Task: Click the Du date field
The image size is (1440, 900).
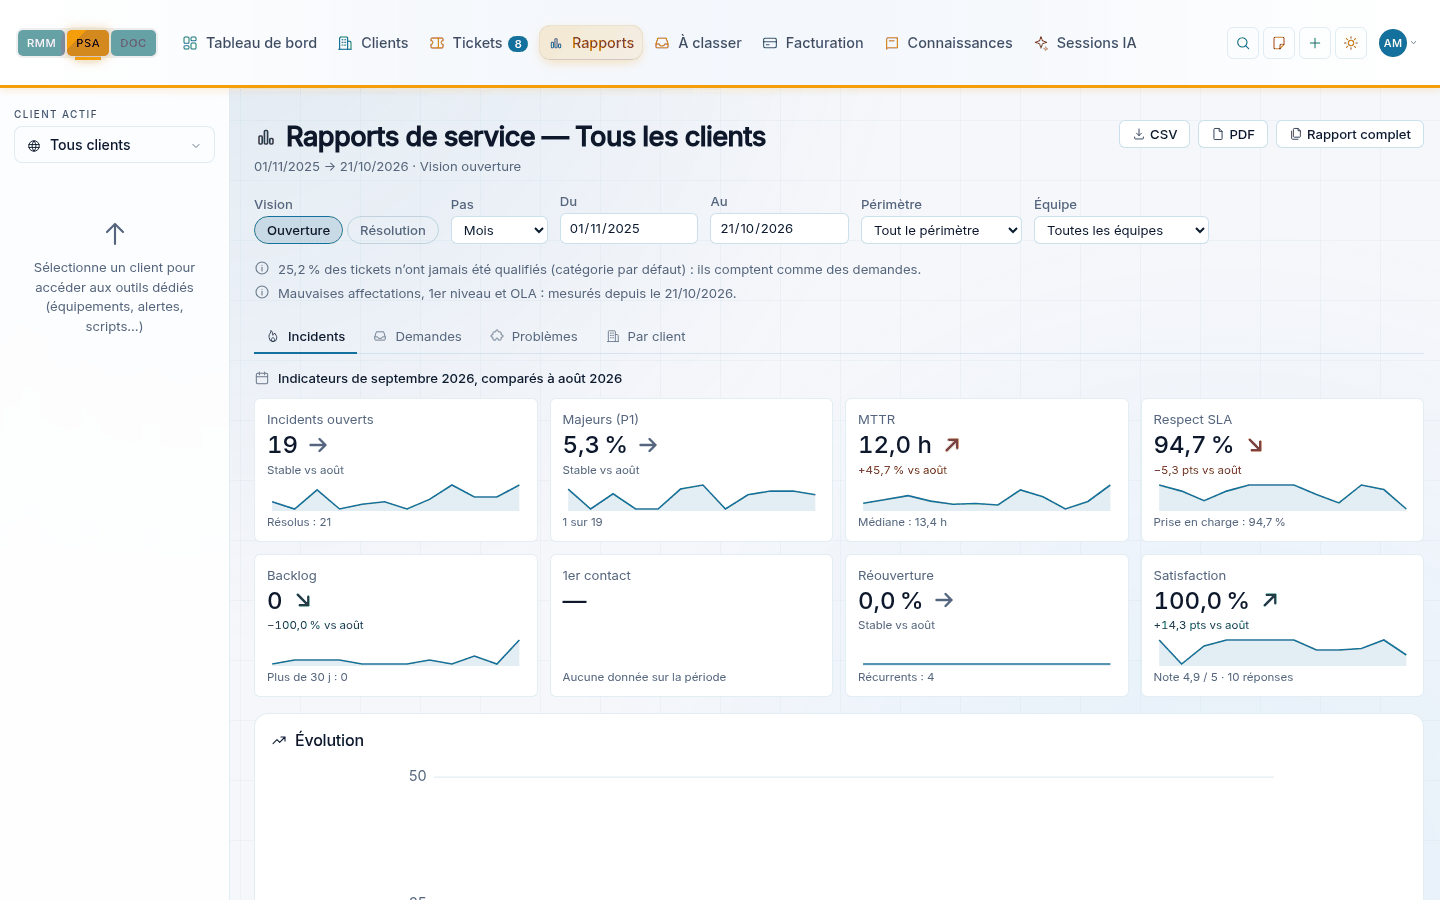Action: [x=629, y=228]
